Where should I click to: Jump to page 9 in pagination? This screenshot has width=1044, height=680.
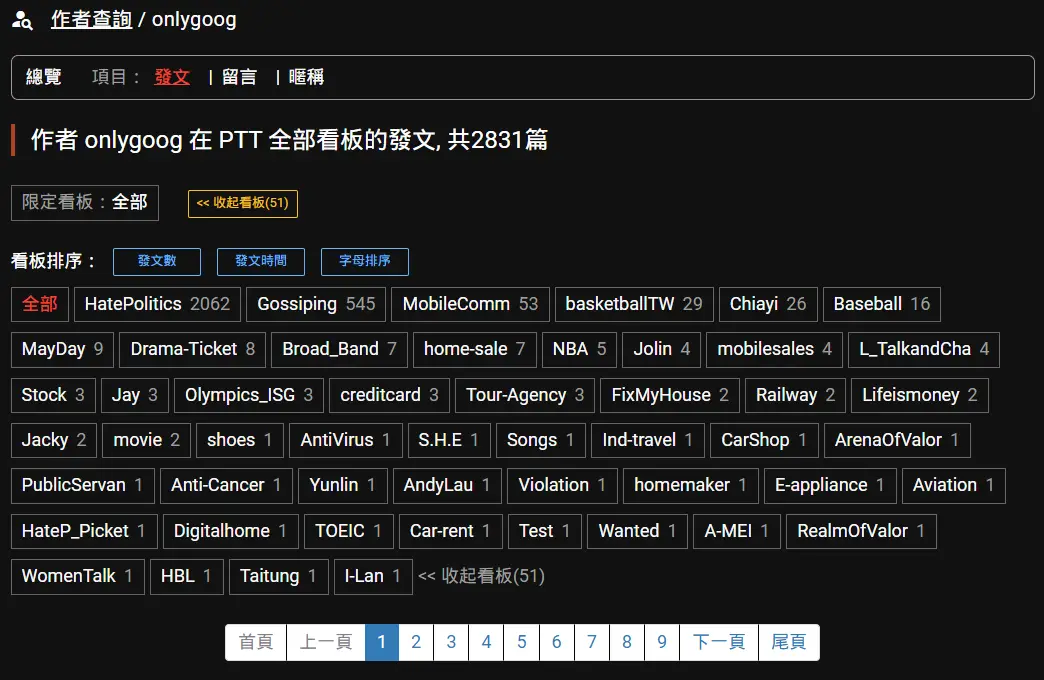(662, 642)
